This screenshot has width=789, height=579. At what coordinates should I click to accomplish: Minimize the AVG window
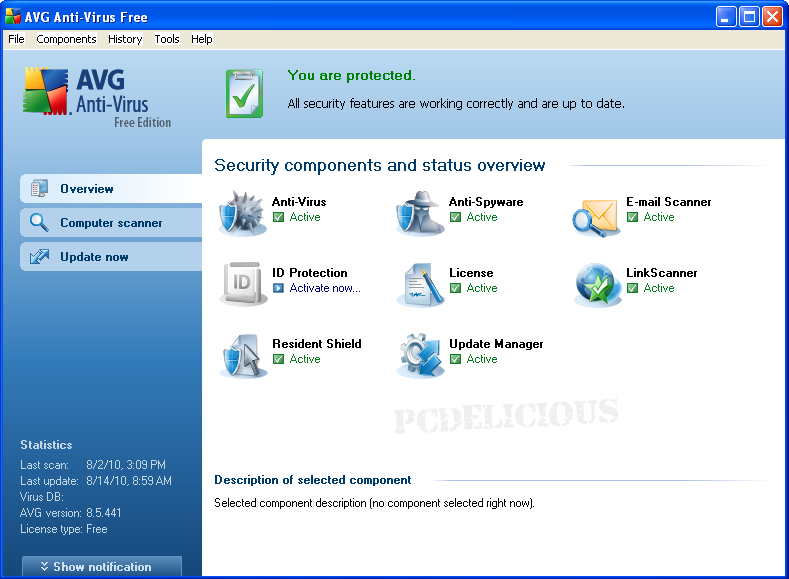click(x=726, y=17)
